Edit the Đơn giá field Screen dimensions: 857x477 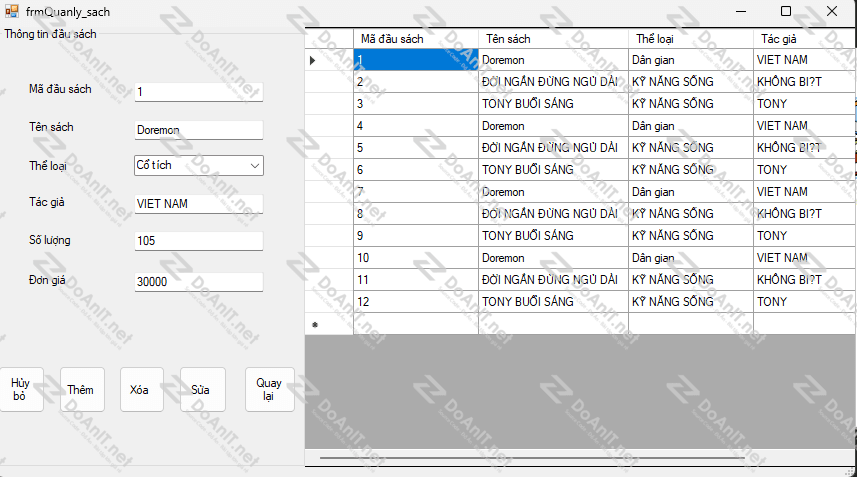(198, 283)
